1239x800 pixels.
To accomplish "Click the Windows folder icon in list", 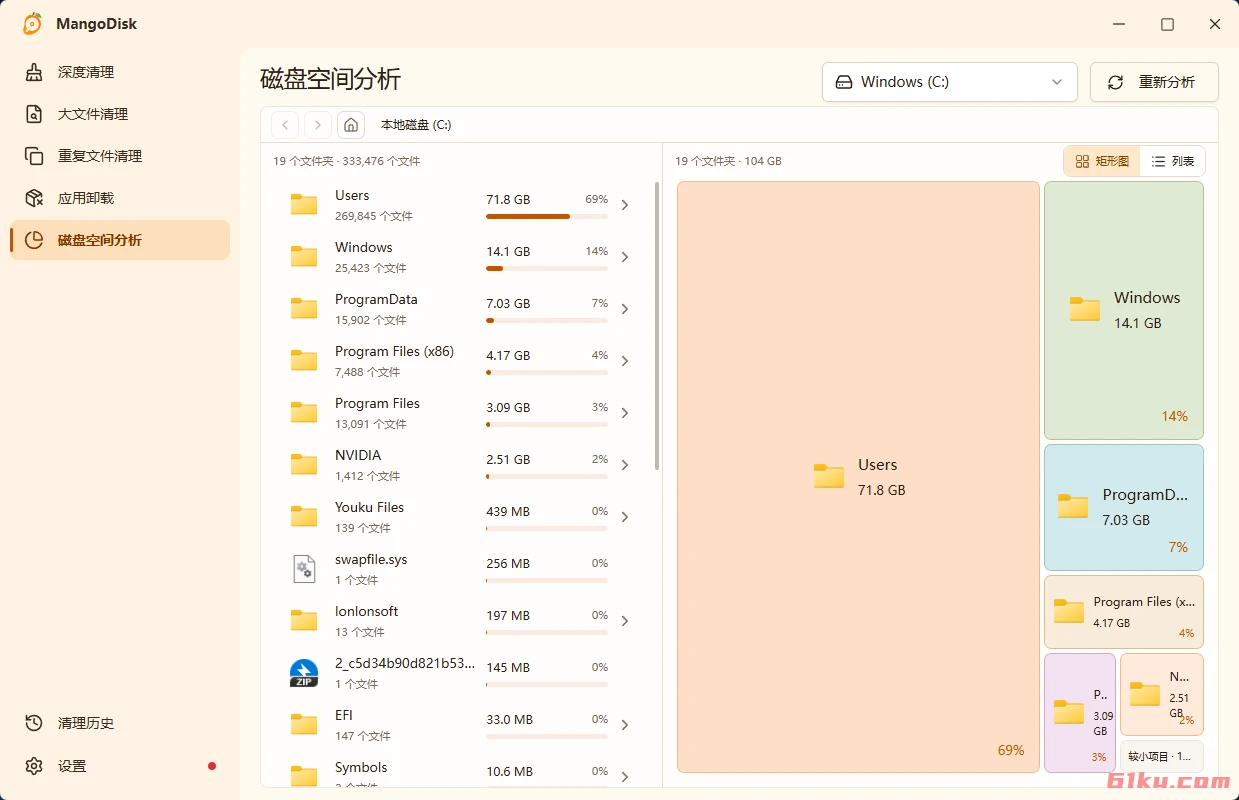I will (304, 257).
